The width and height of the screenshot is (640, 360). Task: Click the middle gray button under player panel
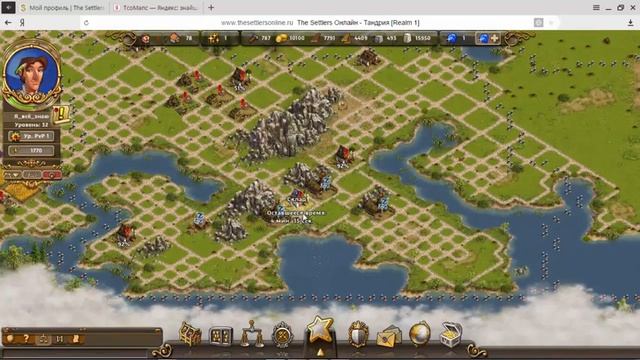pos(32,175)
